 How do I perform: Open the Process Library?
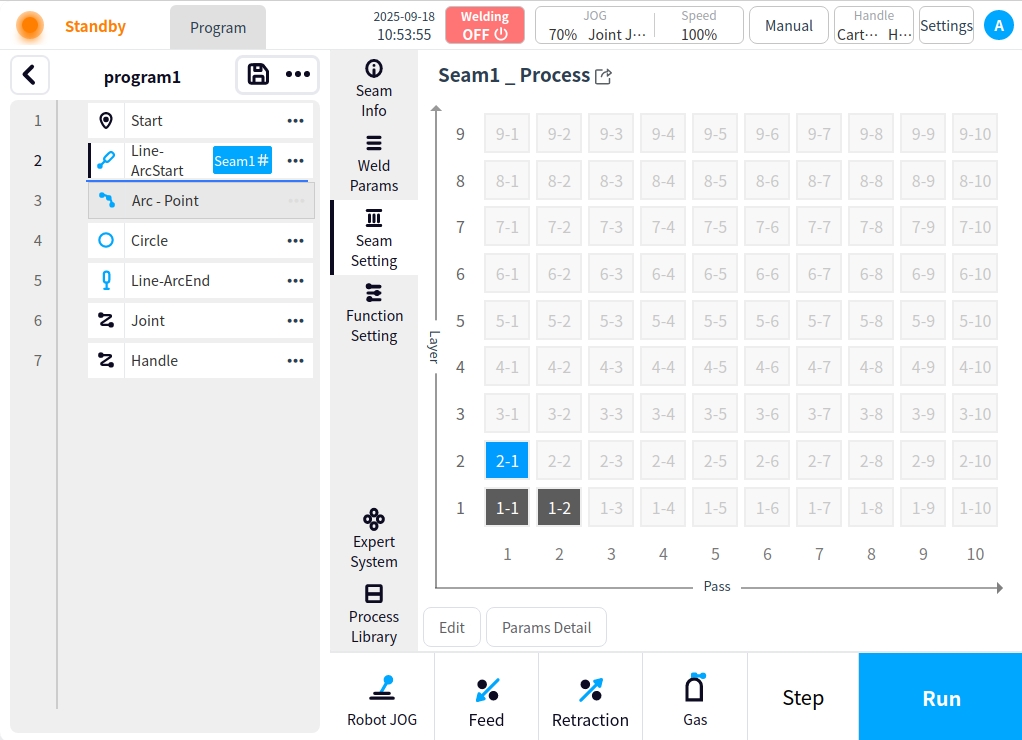(x=374, y=614)
